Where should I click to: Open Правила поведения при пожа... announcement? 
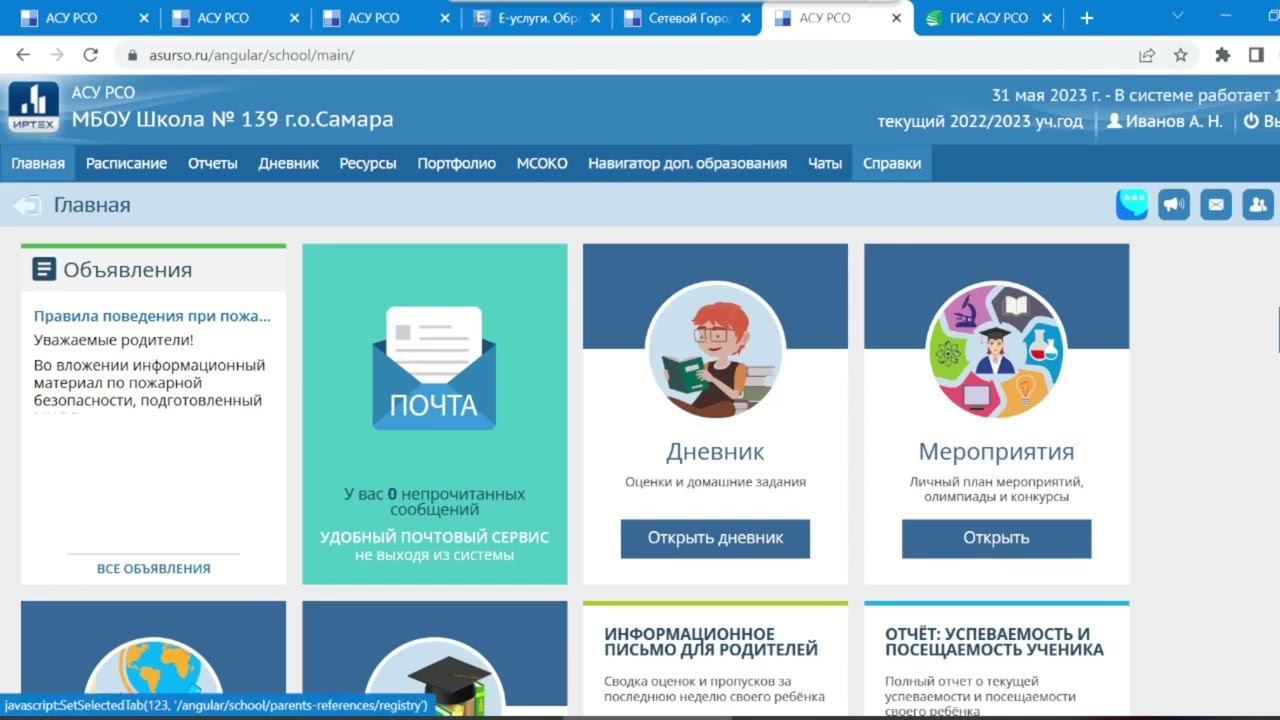click(152, 316)
